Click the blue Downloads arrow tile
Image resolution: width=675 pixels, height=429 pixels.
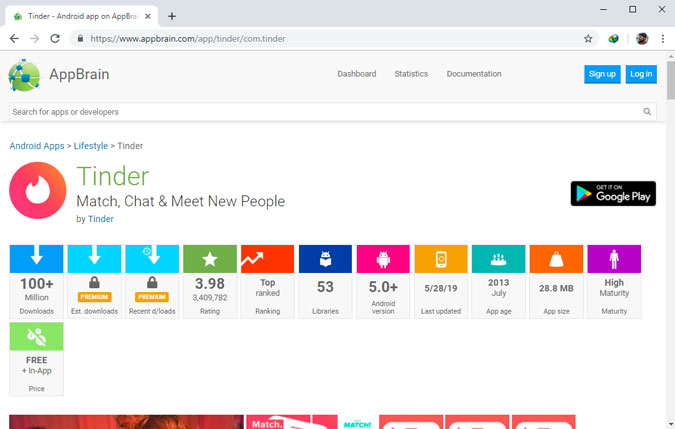click(x=37, y=281)
